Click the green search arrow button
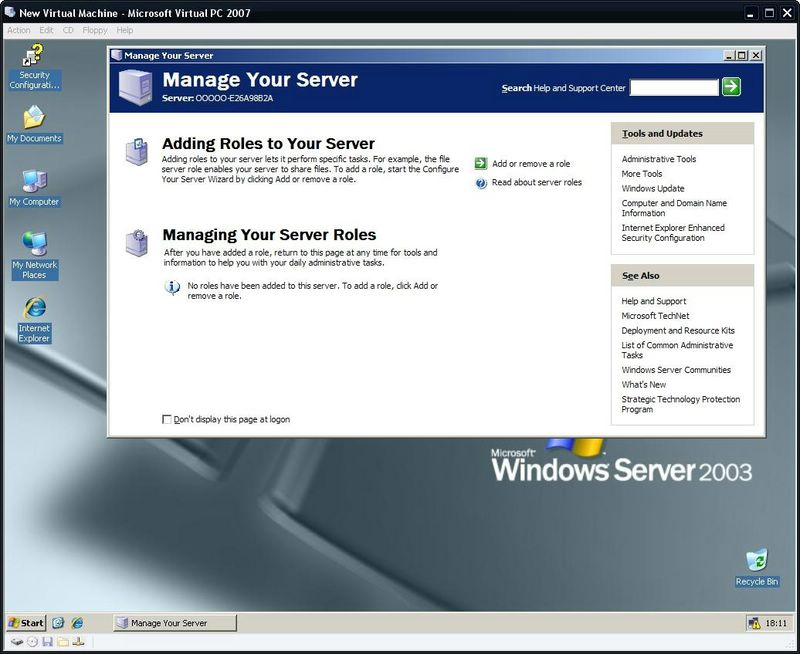The image size is (800, 654). coord(731,87)
